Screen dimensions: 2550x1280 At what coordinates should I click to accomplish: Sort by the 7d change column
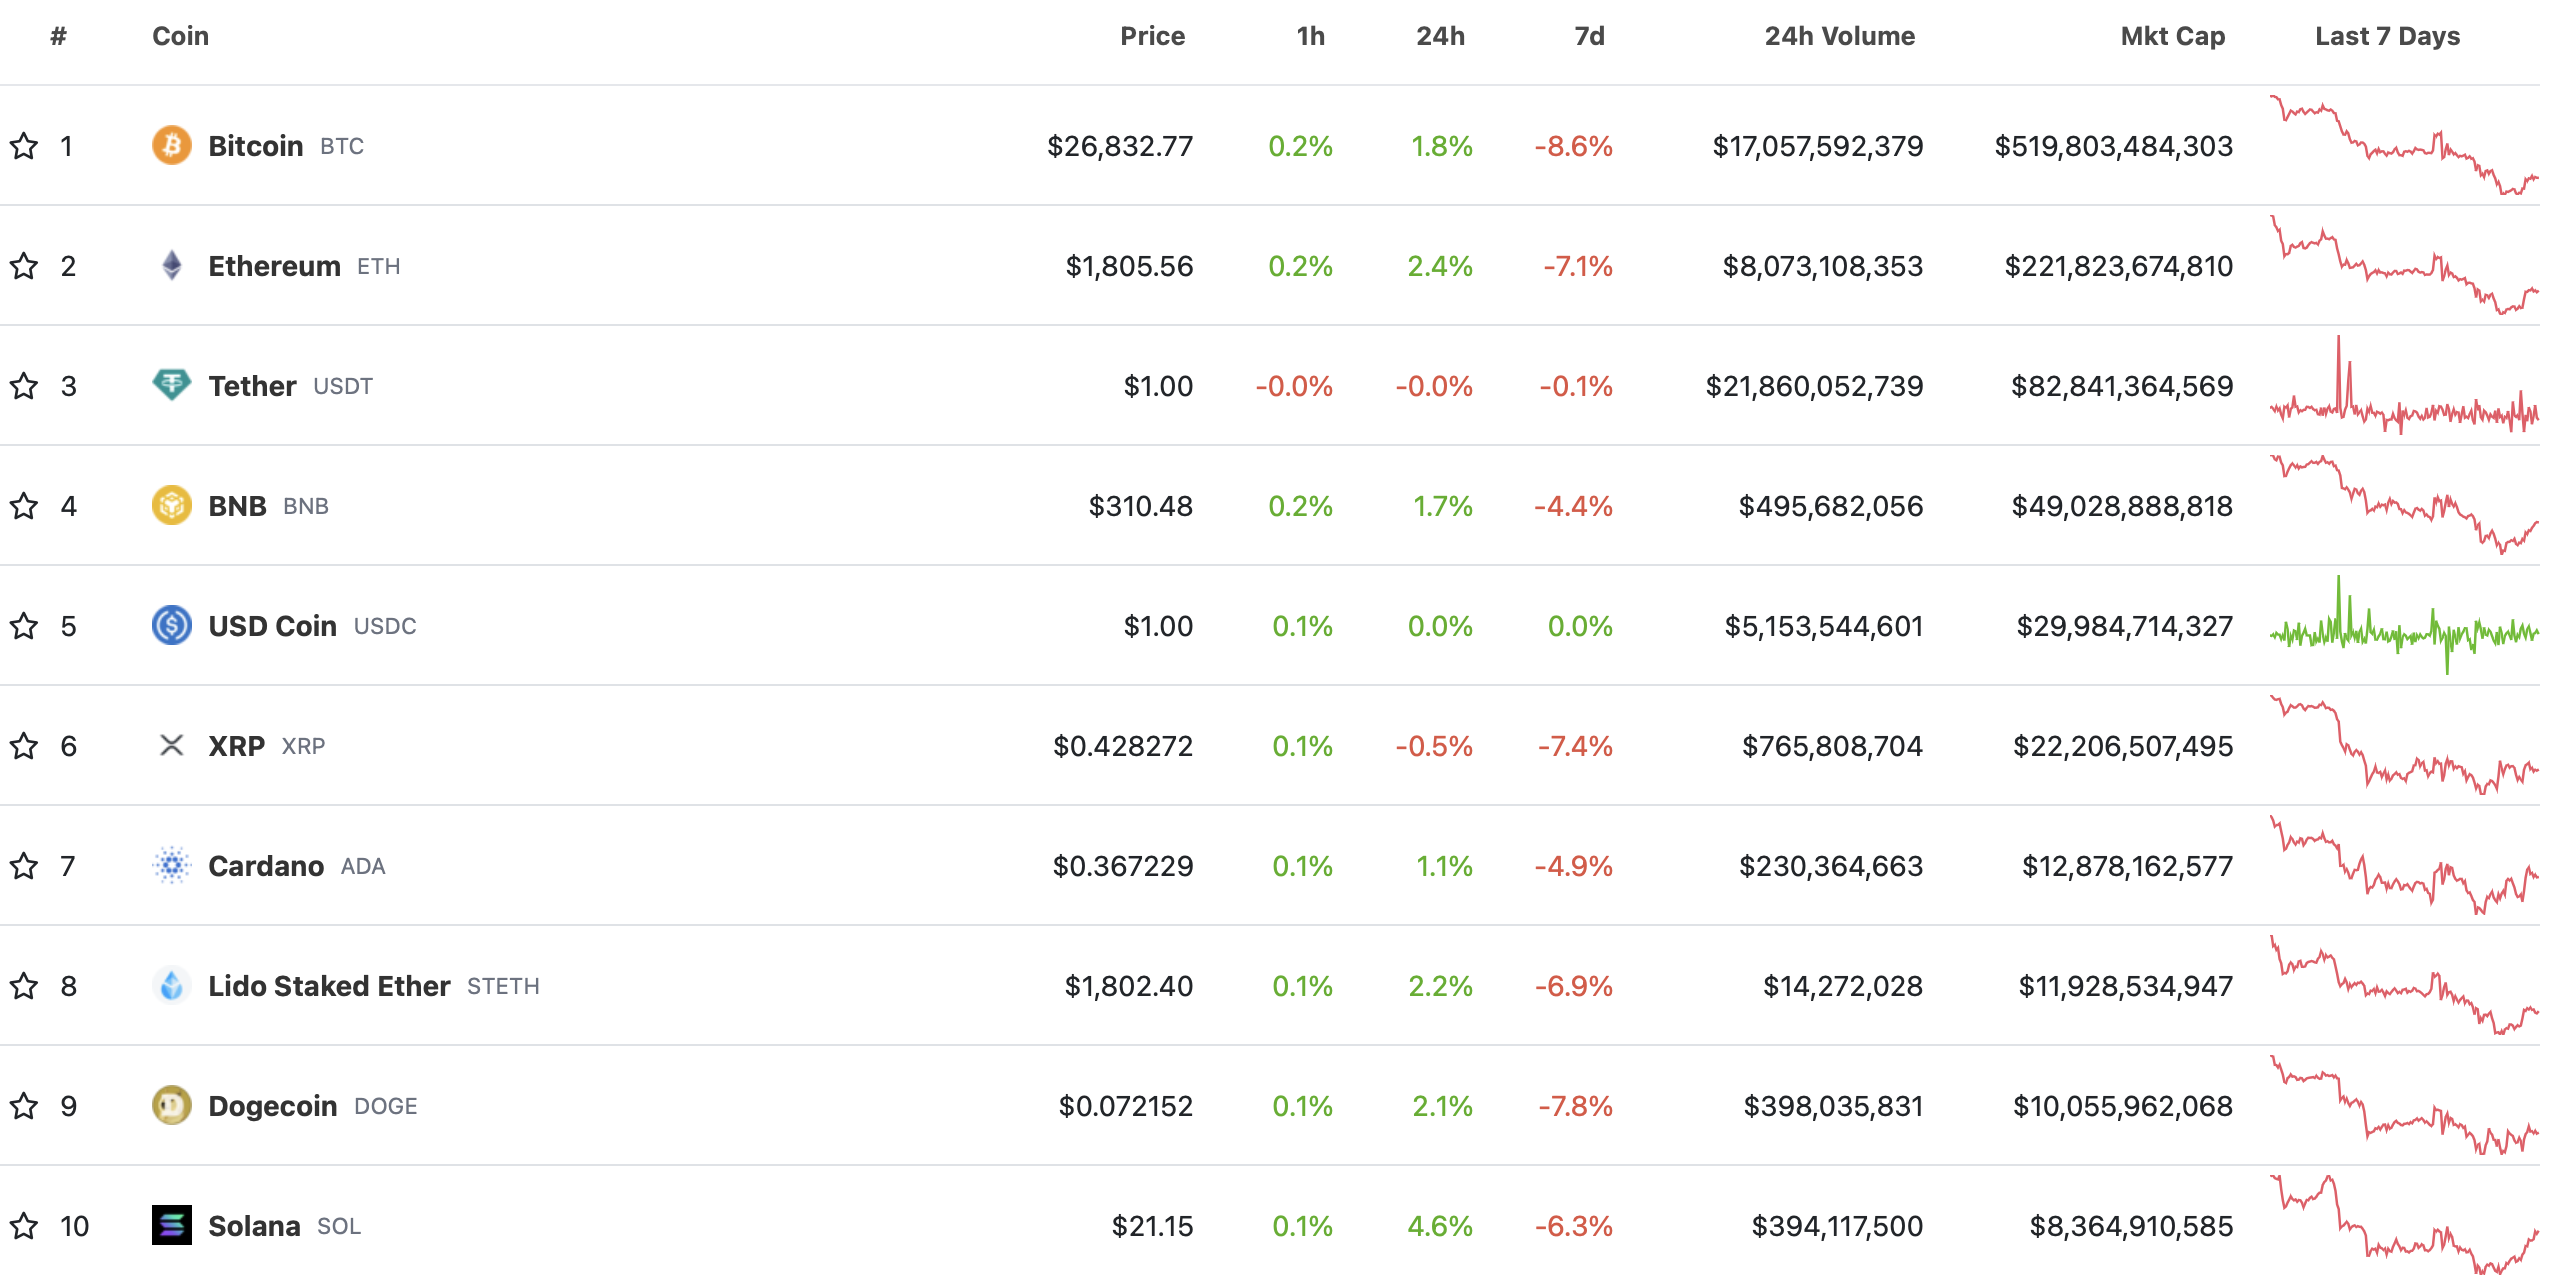(x=1589, y=36)
